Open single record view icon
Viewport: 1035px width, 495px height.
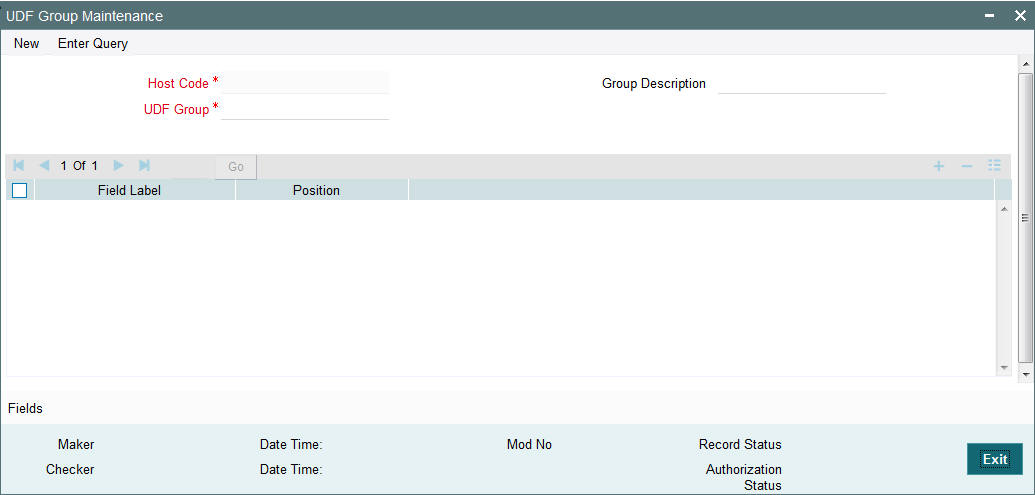click(x=995, y=166)
